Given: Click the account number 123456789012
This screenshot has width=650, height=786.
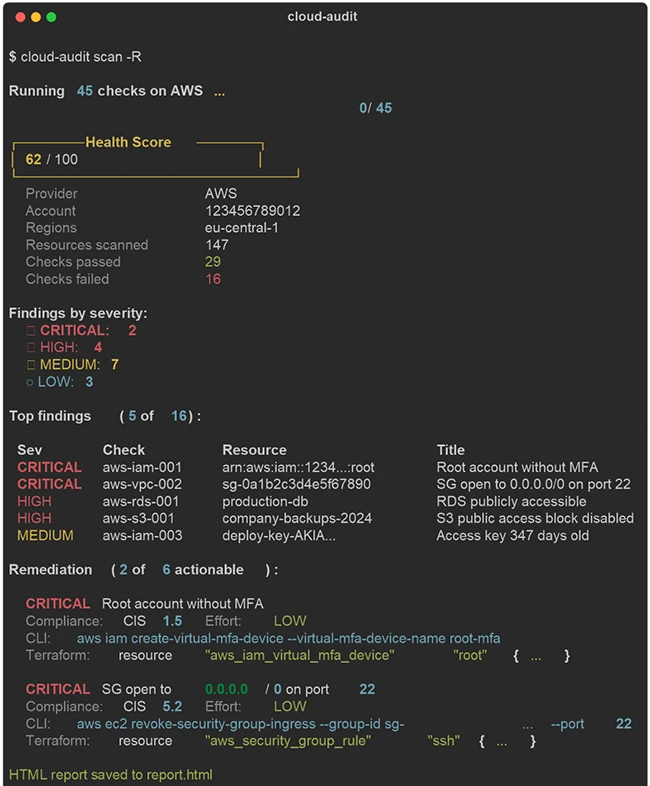Looking at the screenshot, I should point(252,211).
